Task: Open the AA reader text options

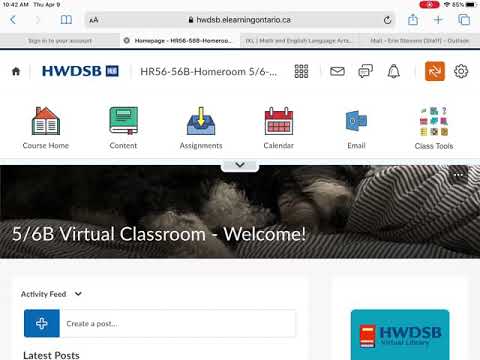Action: pos(94,20)
